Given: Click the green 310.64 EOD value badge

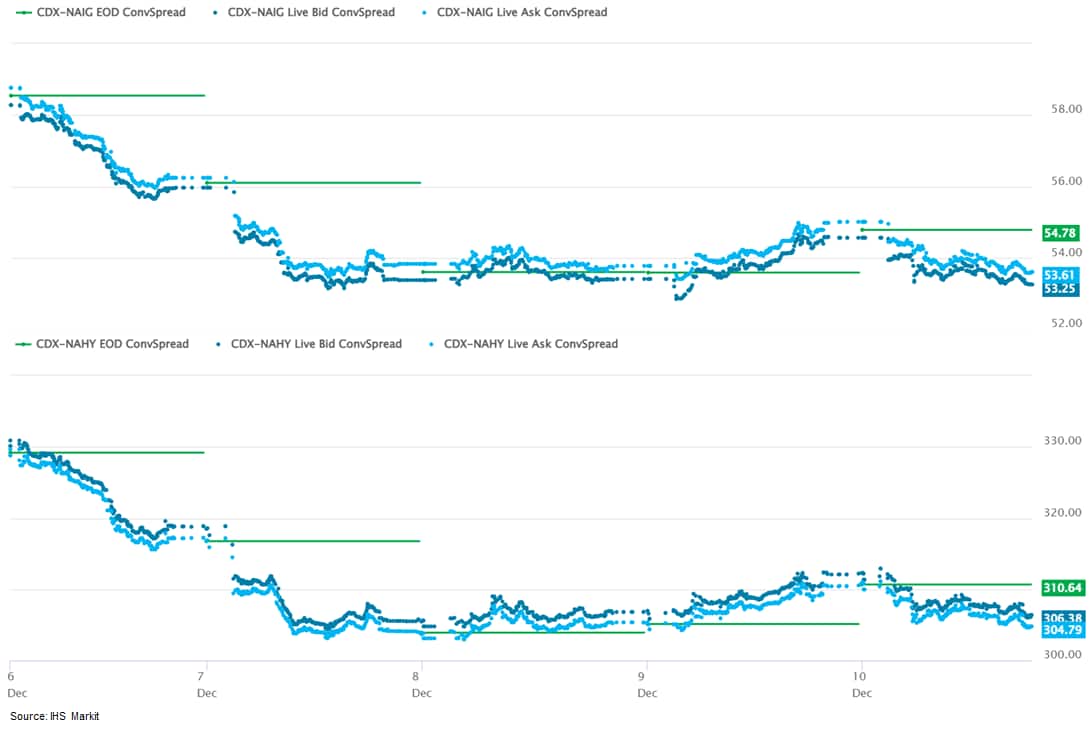Looking at the screenshot, I should (x=1061, y=587).
